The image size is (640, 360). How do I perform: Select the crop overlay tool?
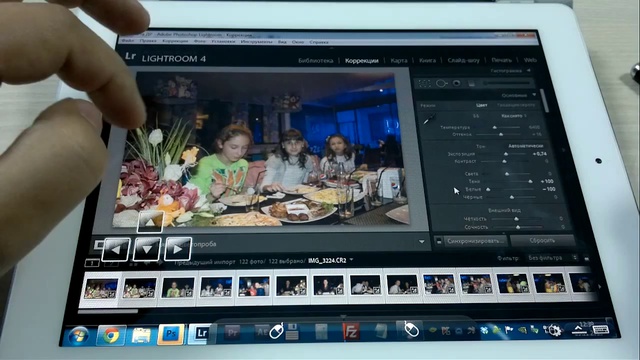point(424,83)
